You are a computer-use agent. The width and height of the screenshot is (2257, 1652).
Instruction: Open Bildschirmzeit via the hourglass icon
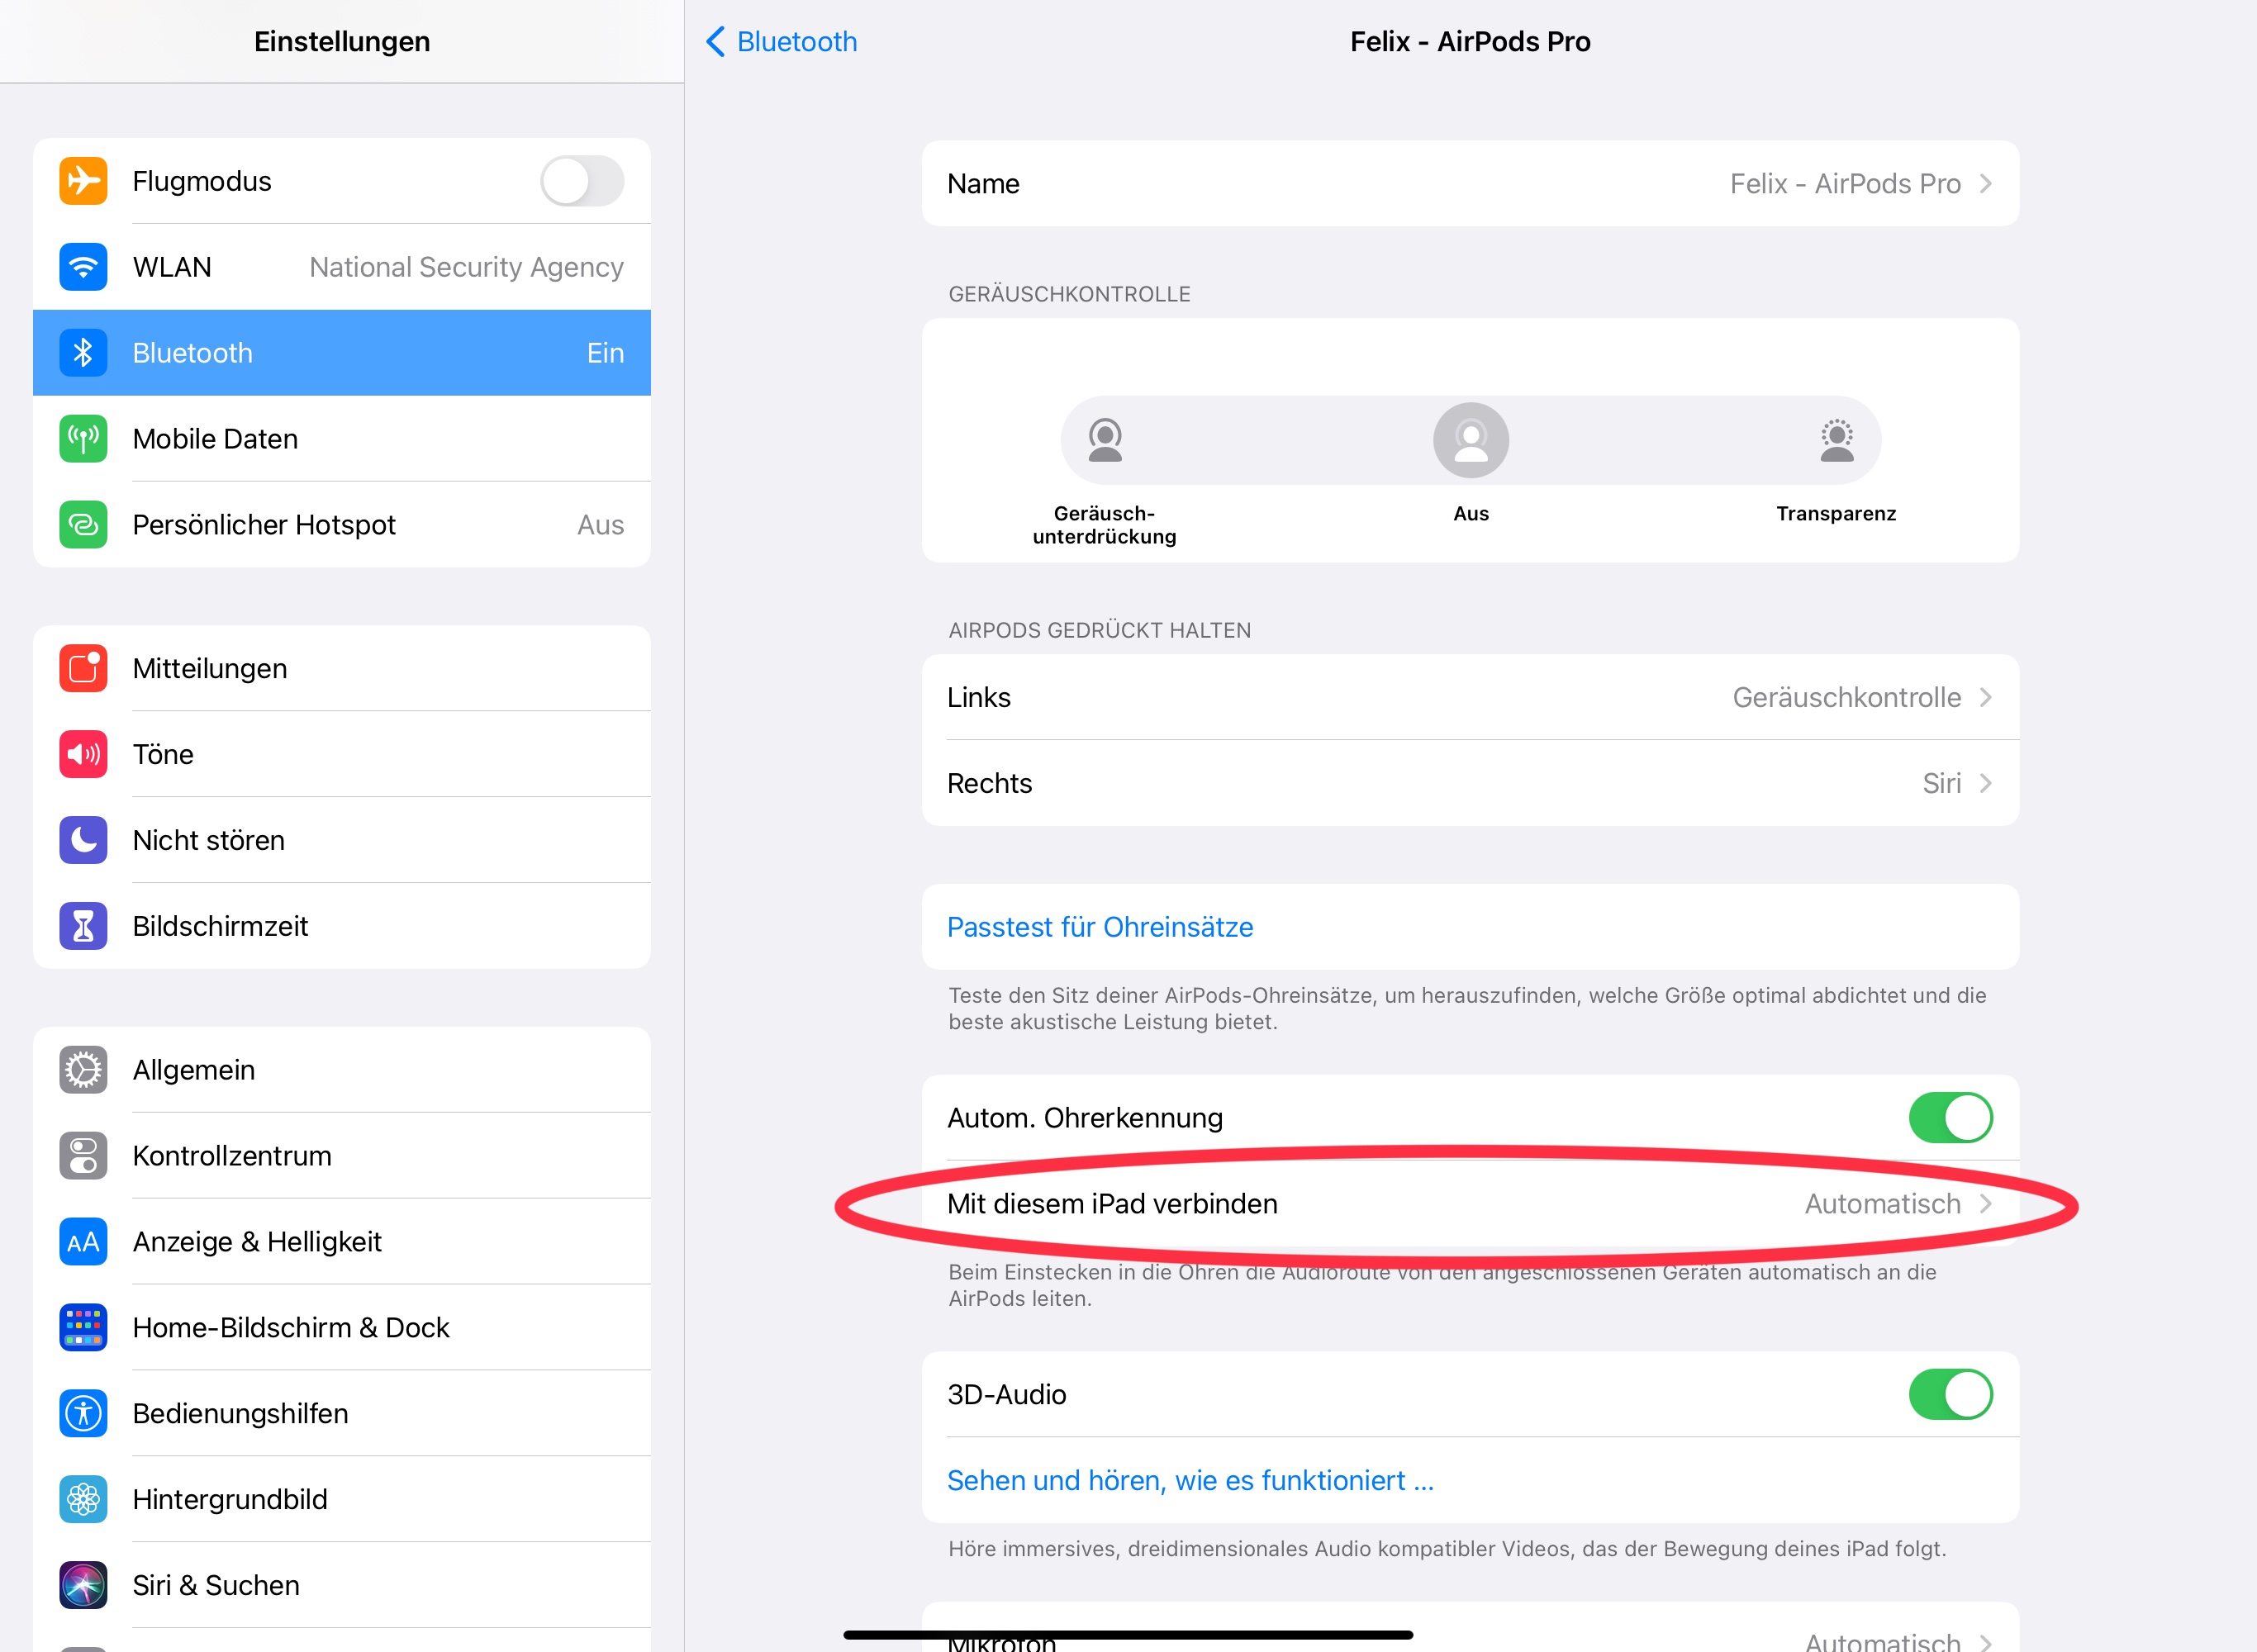coord(83,926)
